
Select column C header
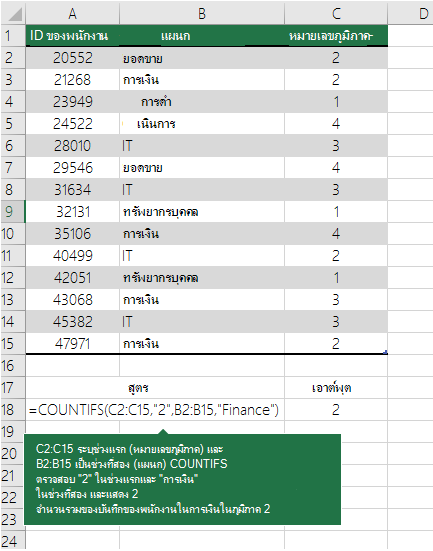click(336, 13)
